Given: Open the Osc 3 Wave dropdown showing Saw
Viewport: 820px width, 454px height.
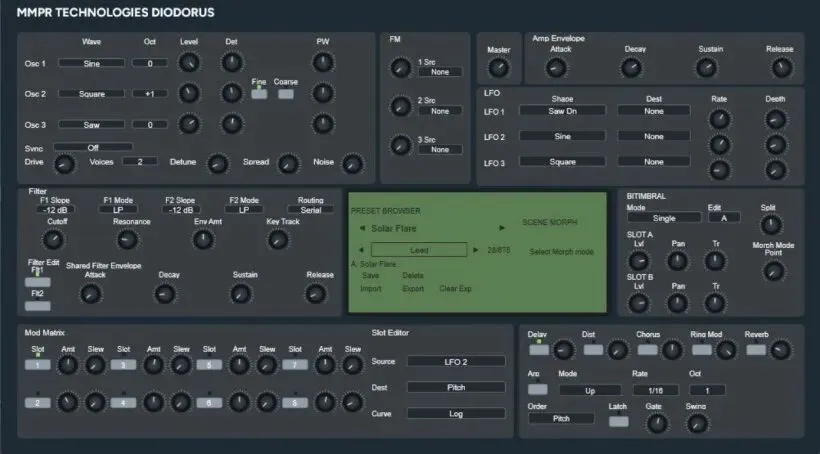Looking at the screenshot, I should (92, 124).
